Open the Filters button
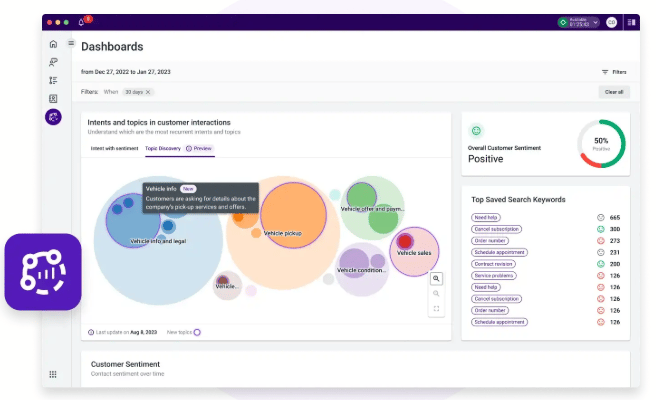The height and width of the screenshot is (400, 656). [x=614, y=72]
